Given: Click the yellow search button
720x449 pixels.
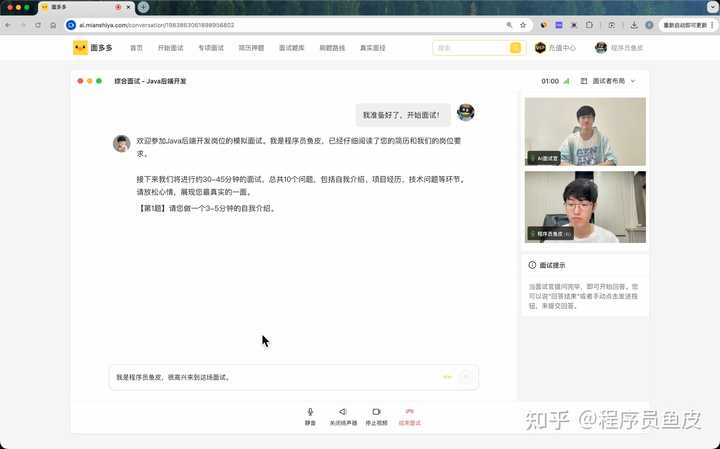Looking at the screenshot, I should (x=516, y=48).
